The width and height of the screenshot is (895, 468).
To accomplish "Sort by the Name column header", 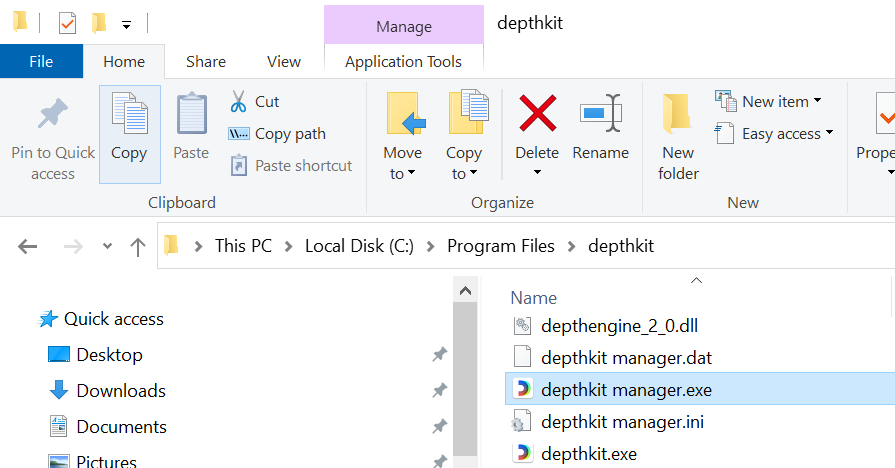I will [534, 297].
